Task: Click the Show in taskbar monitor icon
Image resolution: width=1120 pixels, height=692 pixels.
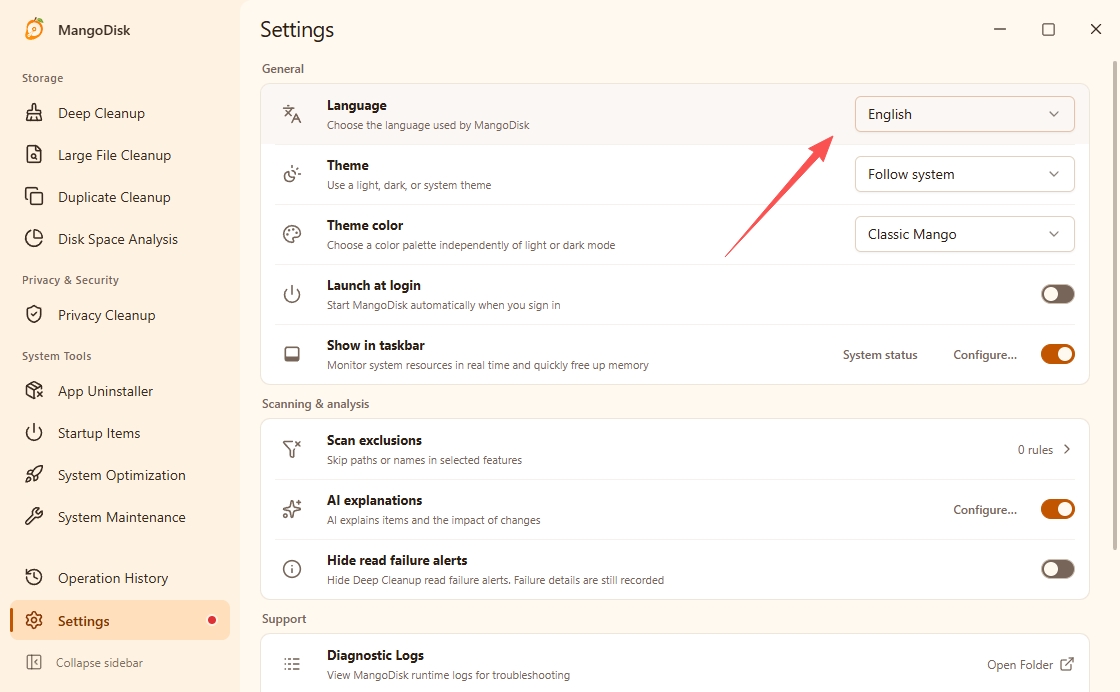Action: (292, 354)
